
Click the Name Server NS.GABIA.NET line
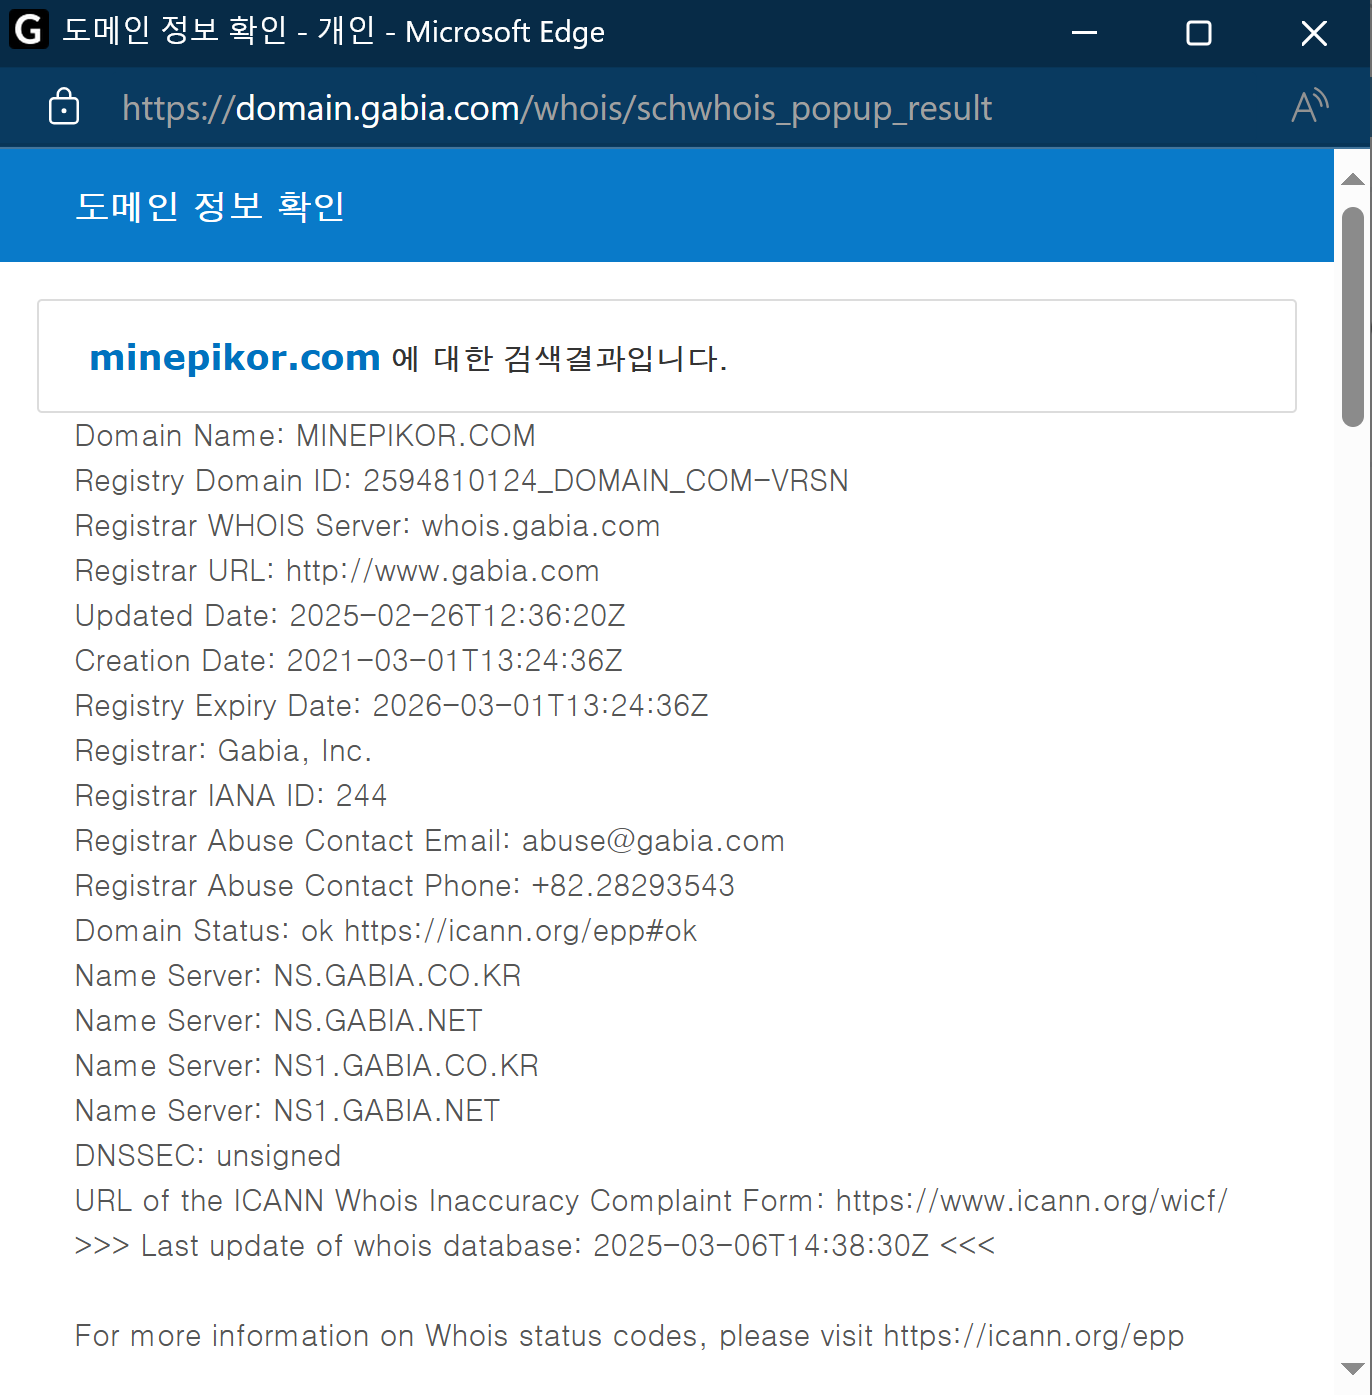tap(279, 1021)
